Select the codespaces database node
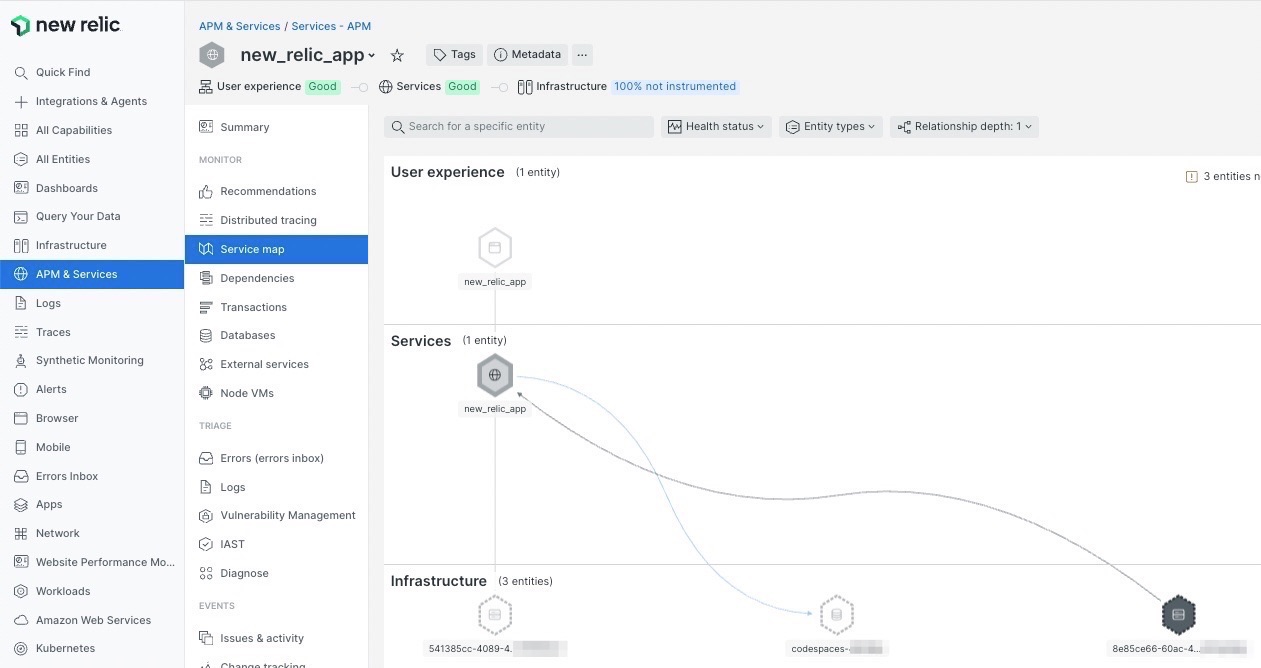 tap(836, 615)
